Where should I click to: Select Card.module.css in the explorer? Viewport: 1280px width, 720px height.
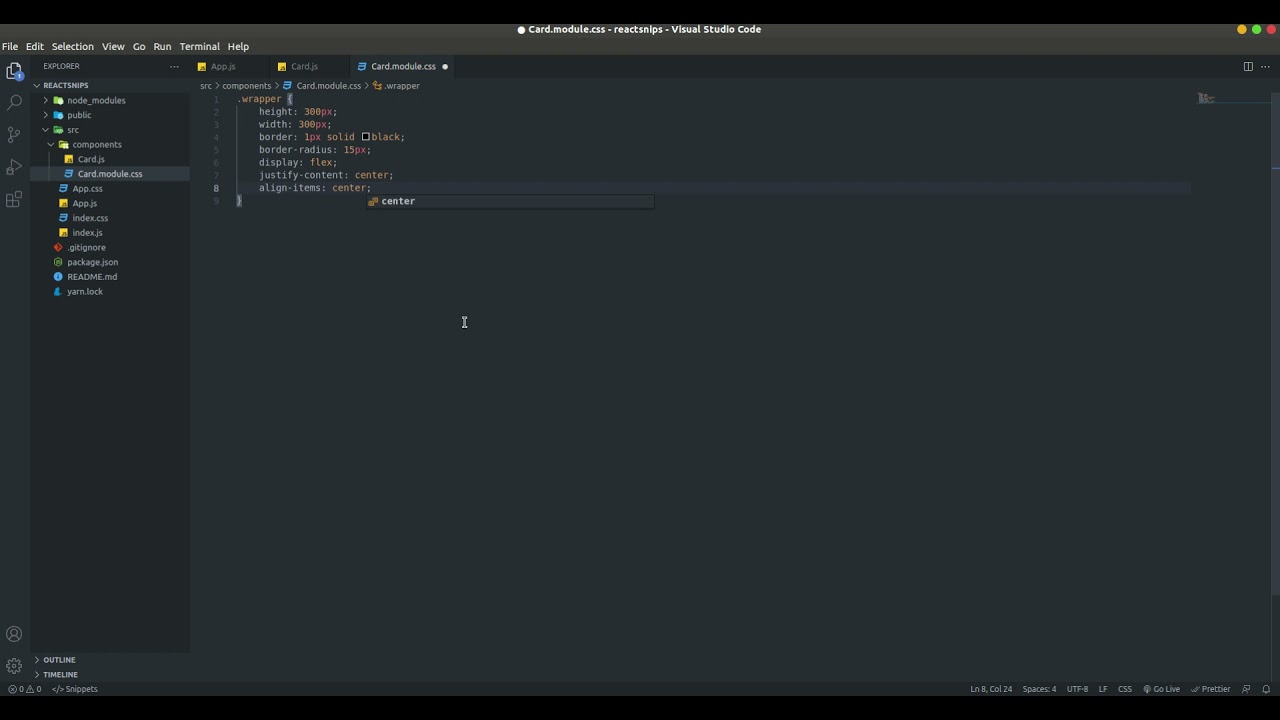pyautogui.click(x=110, y=174)
